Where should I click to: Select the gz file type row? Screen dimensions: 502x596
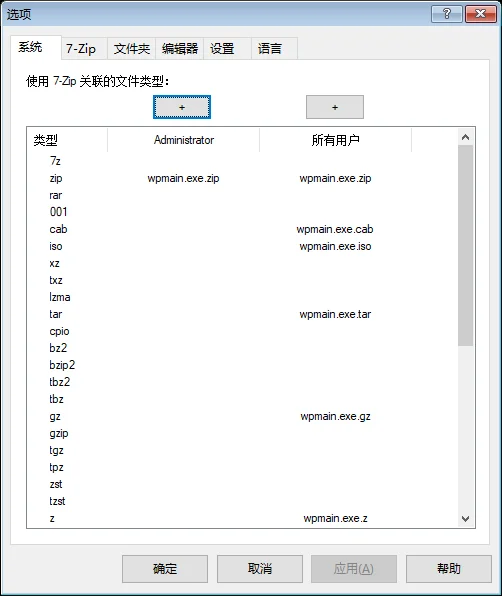242,416
